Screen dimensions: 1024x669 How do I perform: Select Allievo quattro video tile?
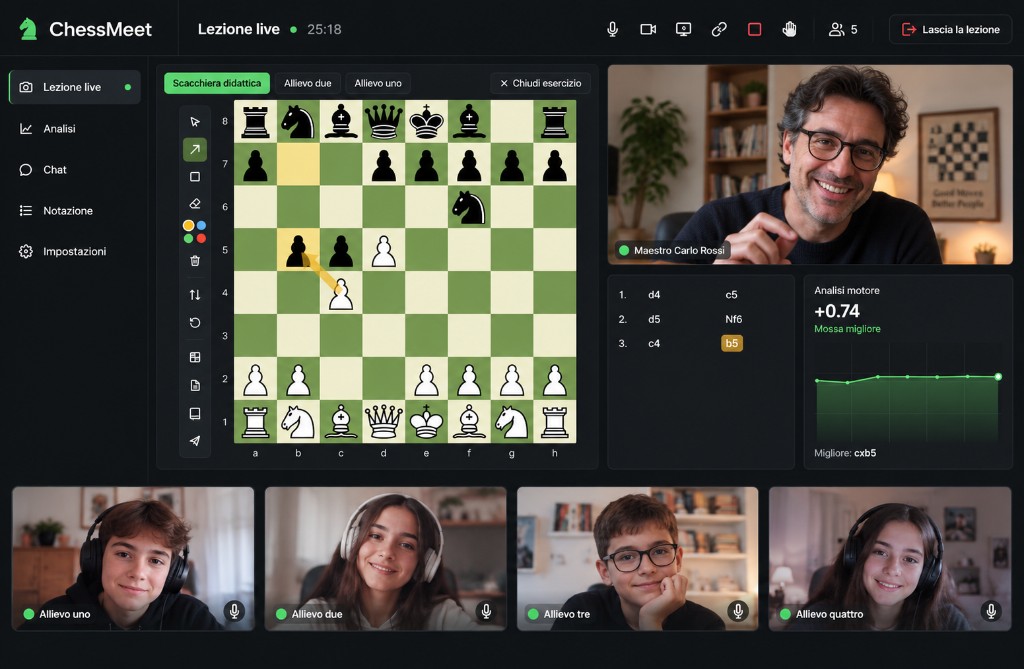[889, 559]
